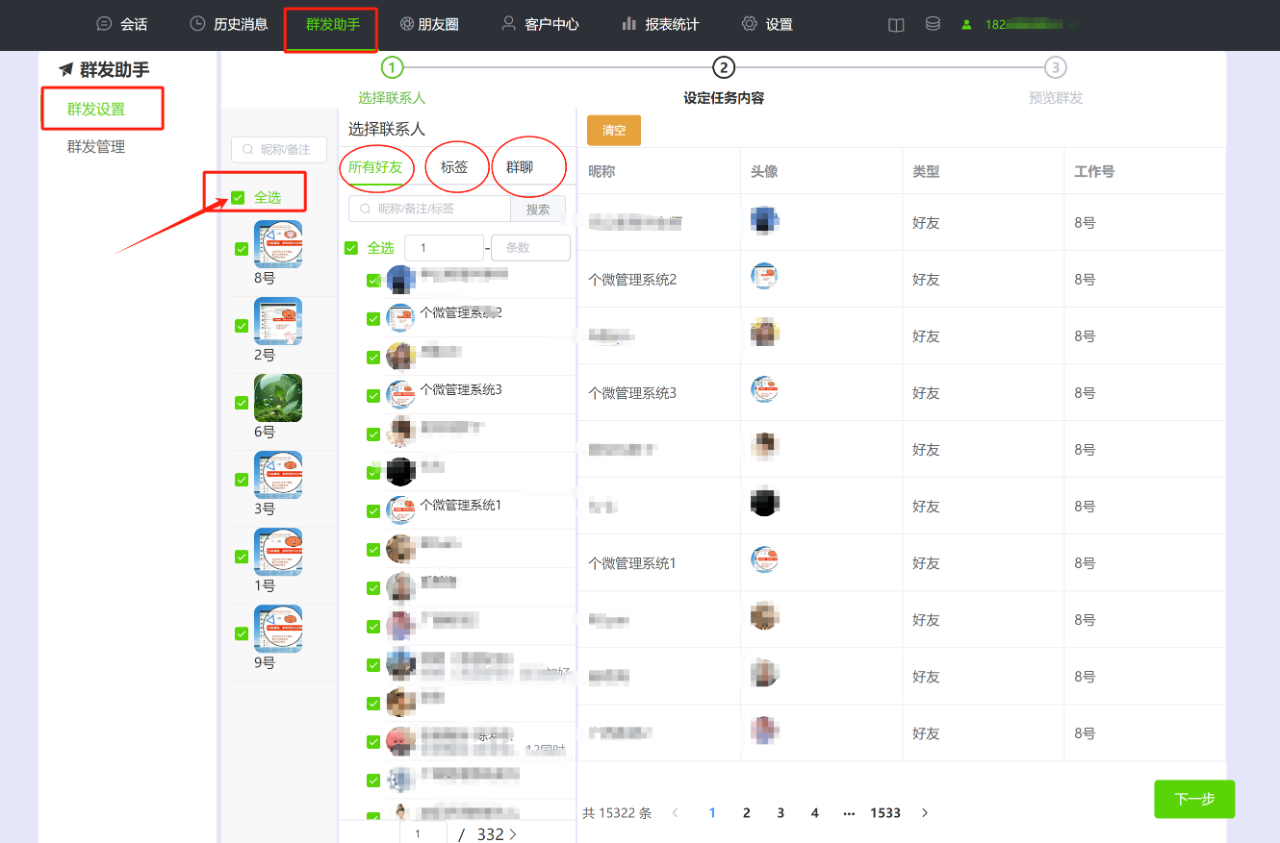This screenshot has height=843, width=1280.
Task: Click the 客户中心 person icon
Action: click(x=508, y=24)
